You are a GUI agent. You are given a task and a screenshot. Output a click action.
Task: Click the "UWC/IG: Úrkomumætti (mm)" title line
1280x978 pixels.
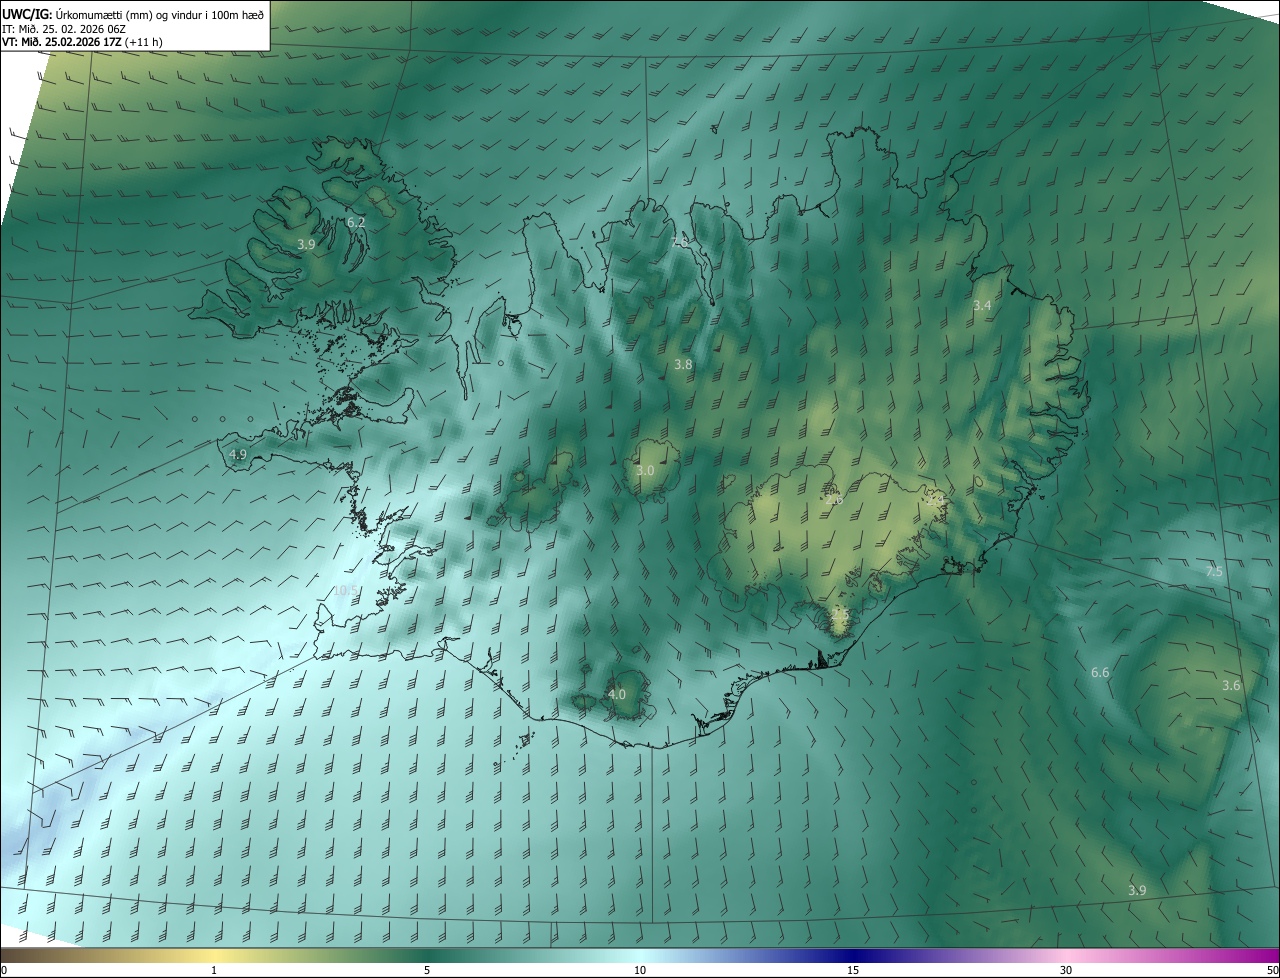(x=133, y=13)
